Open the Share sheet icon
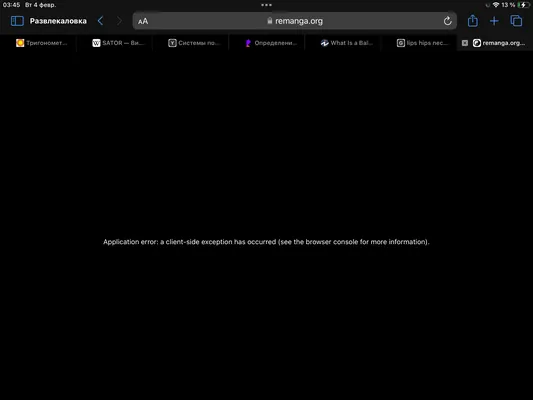 click(472, 21)
